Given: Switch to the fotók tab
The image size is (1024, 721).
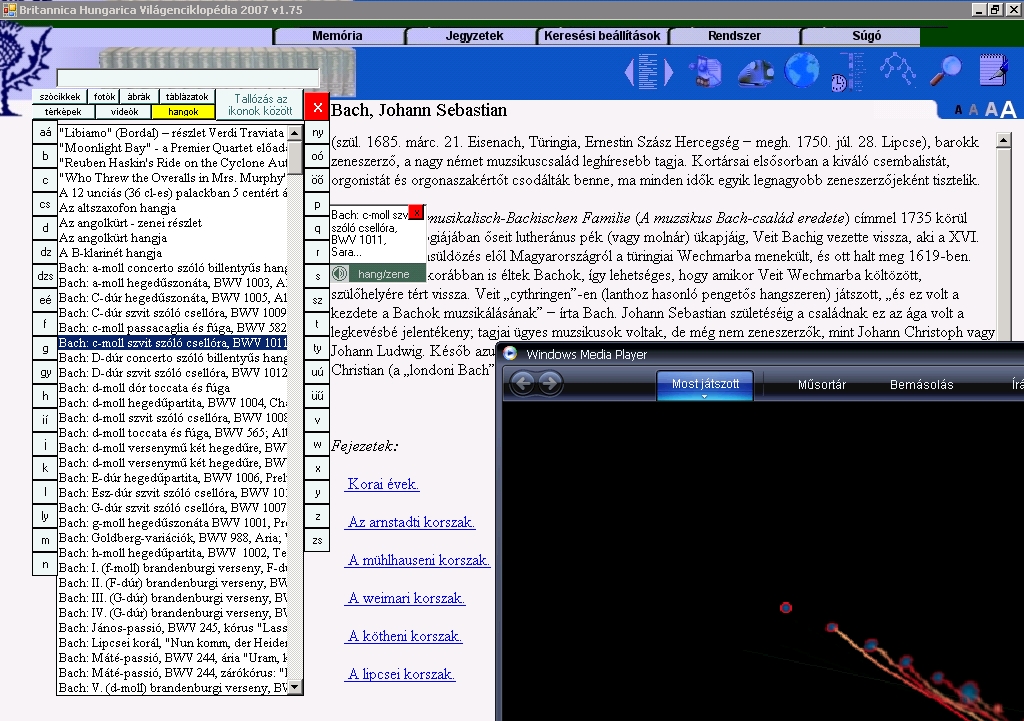Looking at the screenshot, I should pos(104,97).
